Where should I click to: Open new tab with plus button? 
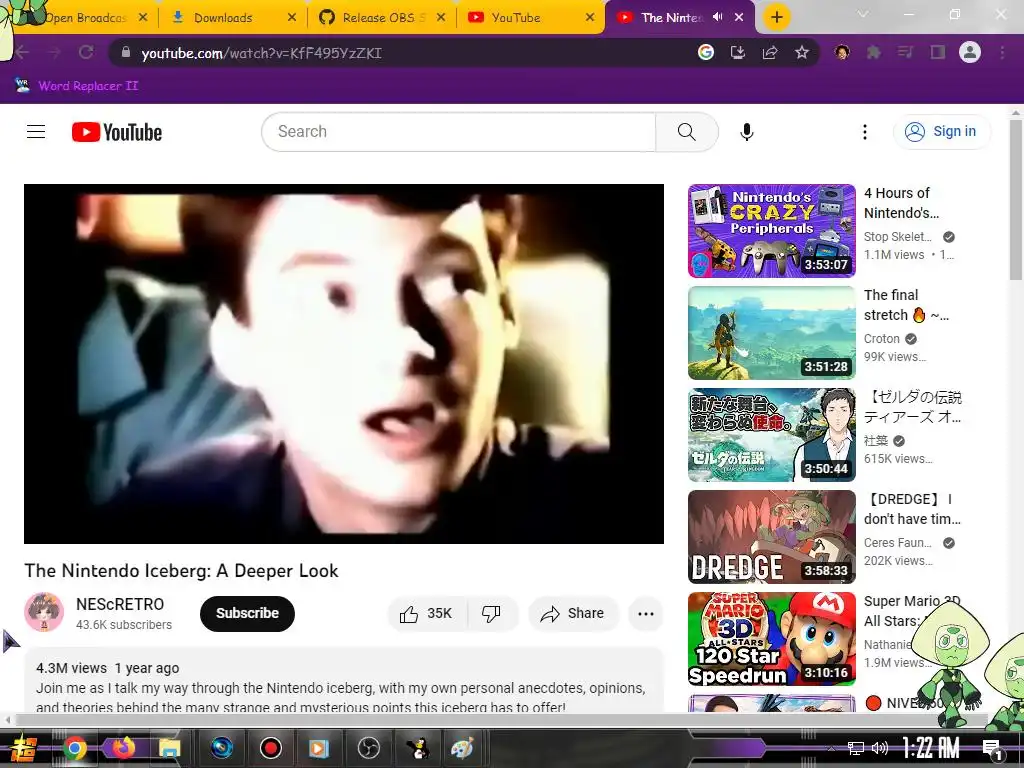point(776,17)
